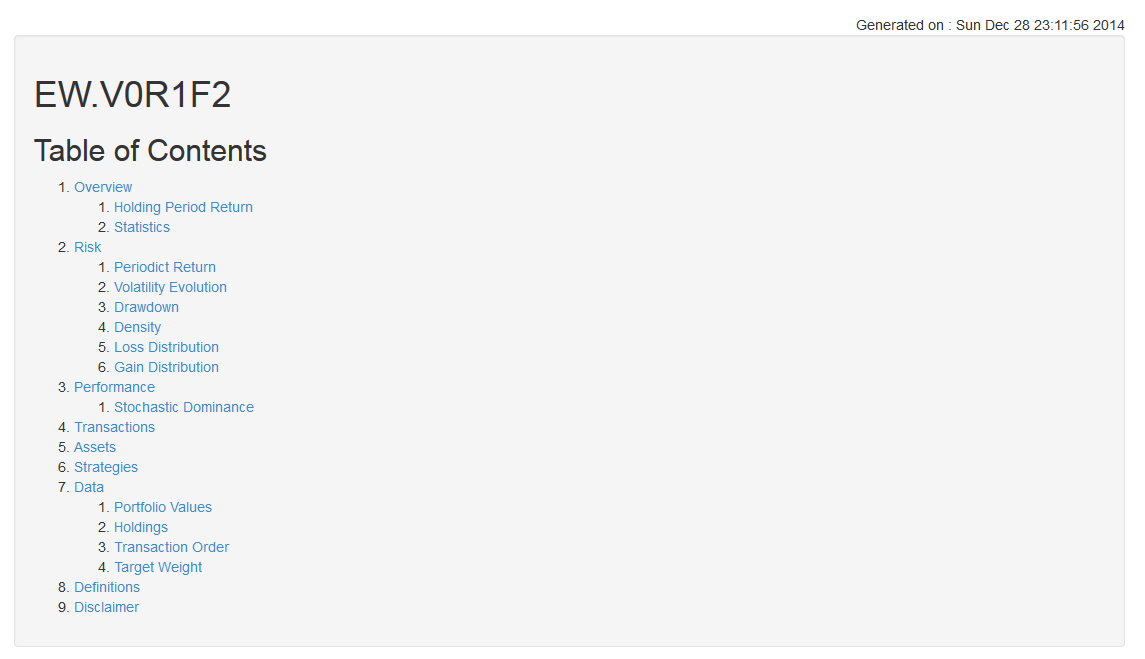Viewport: 1145px width, 659px height.
Task: Click the Density link
Action: tap(137, 327)
